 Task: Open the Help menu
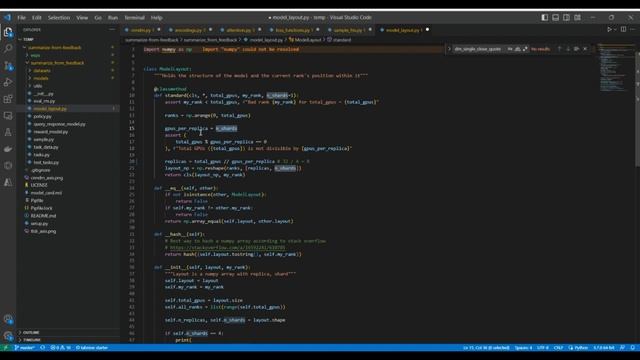coord(156,18)
